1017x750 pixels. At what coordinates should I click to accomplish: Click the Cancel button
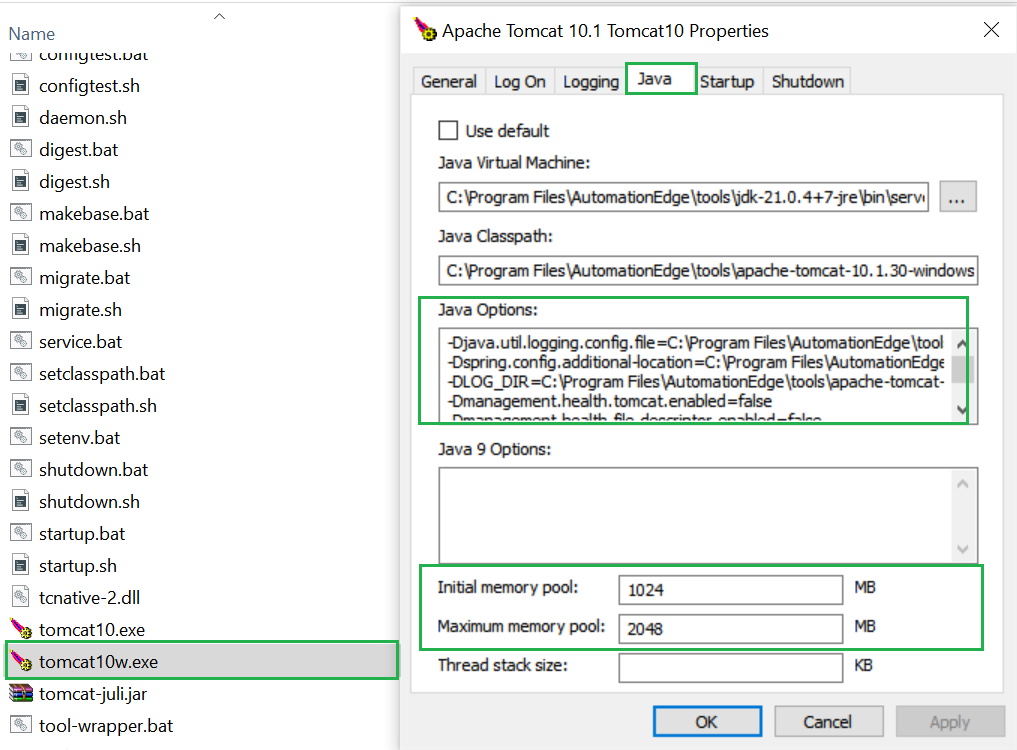point(828,721)
